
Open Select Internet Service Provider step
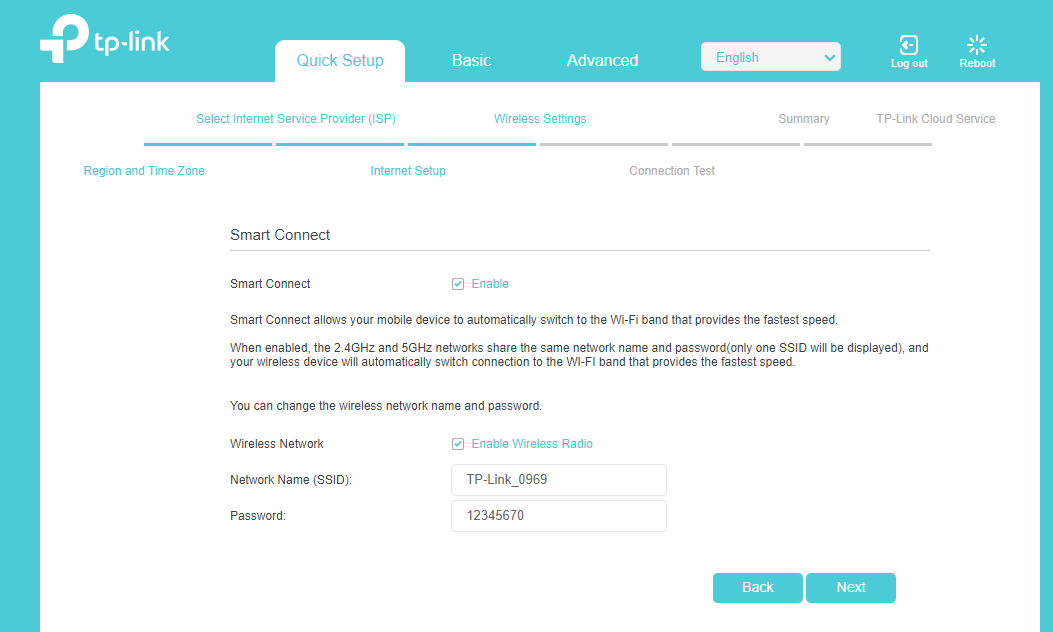click(x=295, y=119)
